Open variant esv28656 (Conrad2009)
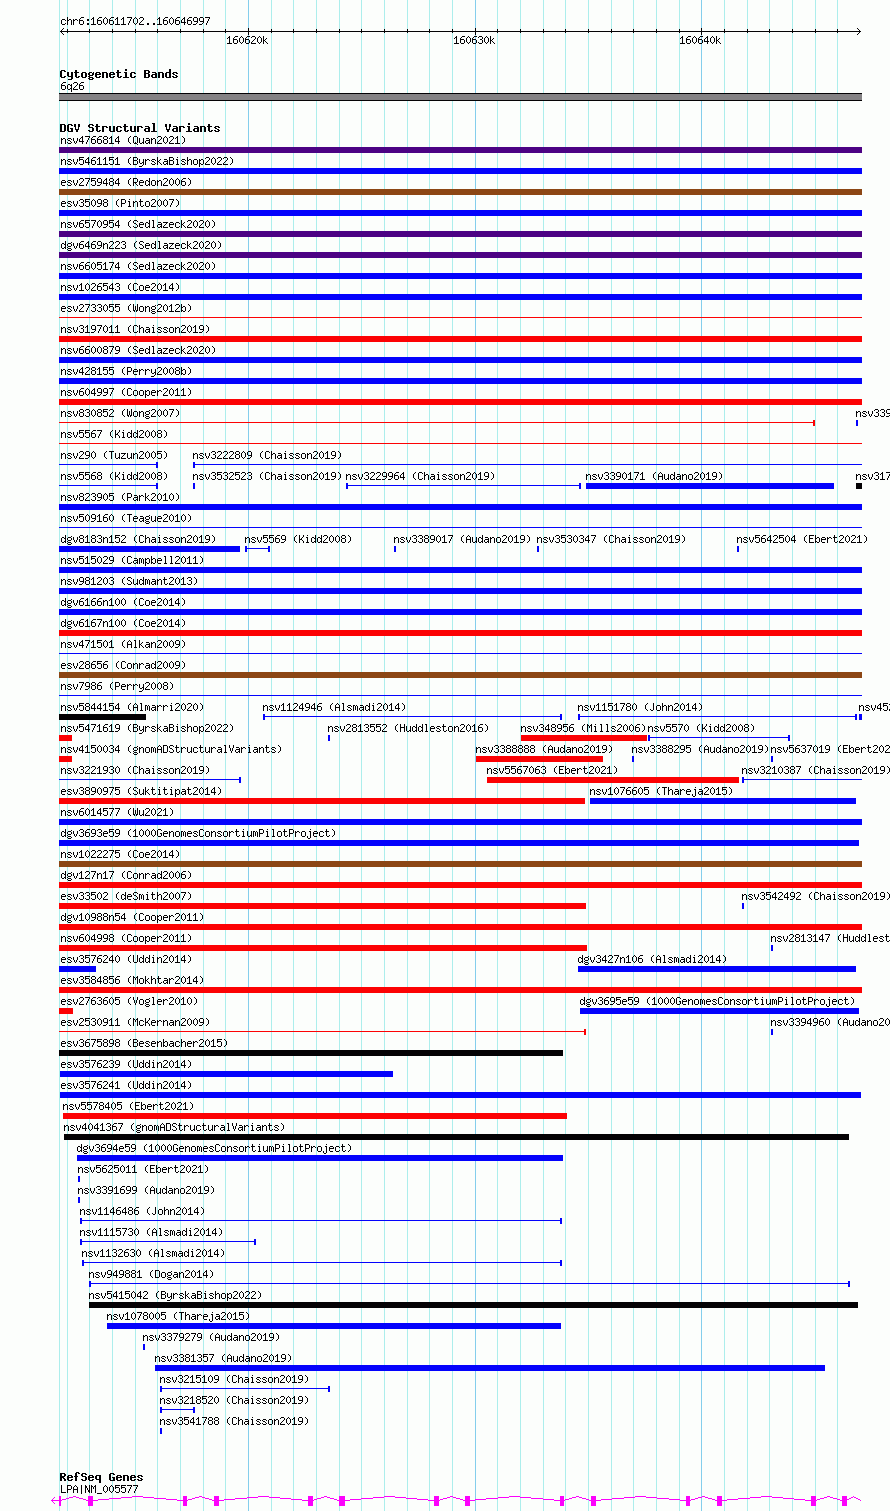This screenshot has height=1511, width=890. [122, 665]
